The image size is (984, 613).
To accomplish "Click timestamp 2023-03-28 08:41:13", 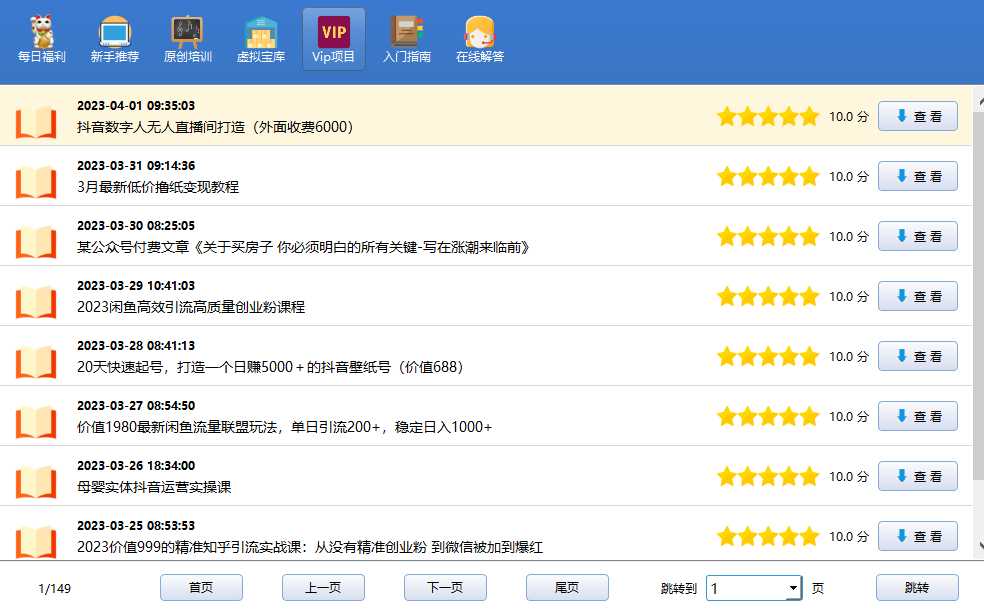I will coord(136,346).
